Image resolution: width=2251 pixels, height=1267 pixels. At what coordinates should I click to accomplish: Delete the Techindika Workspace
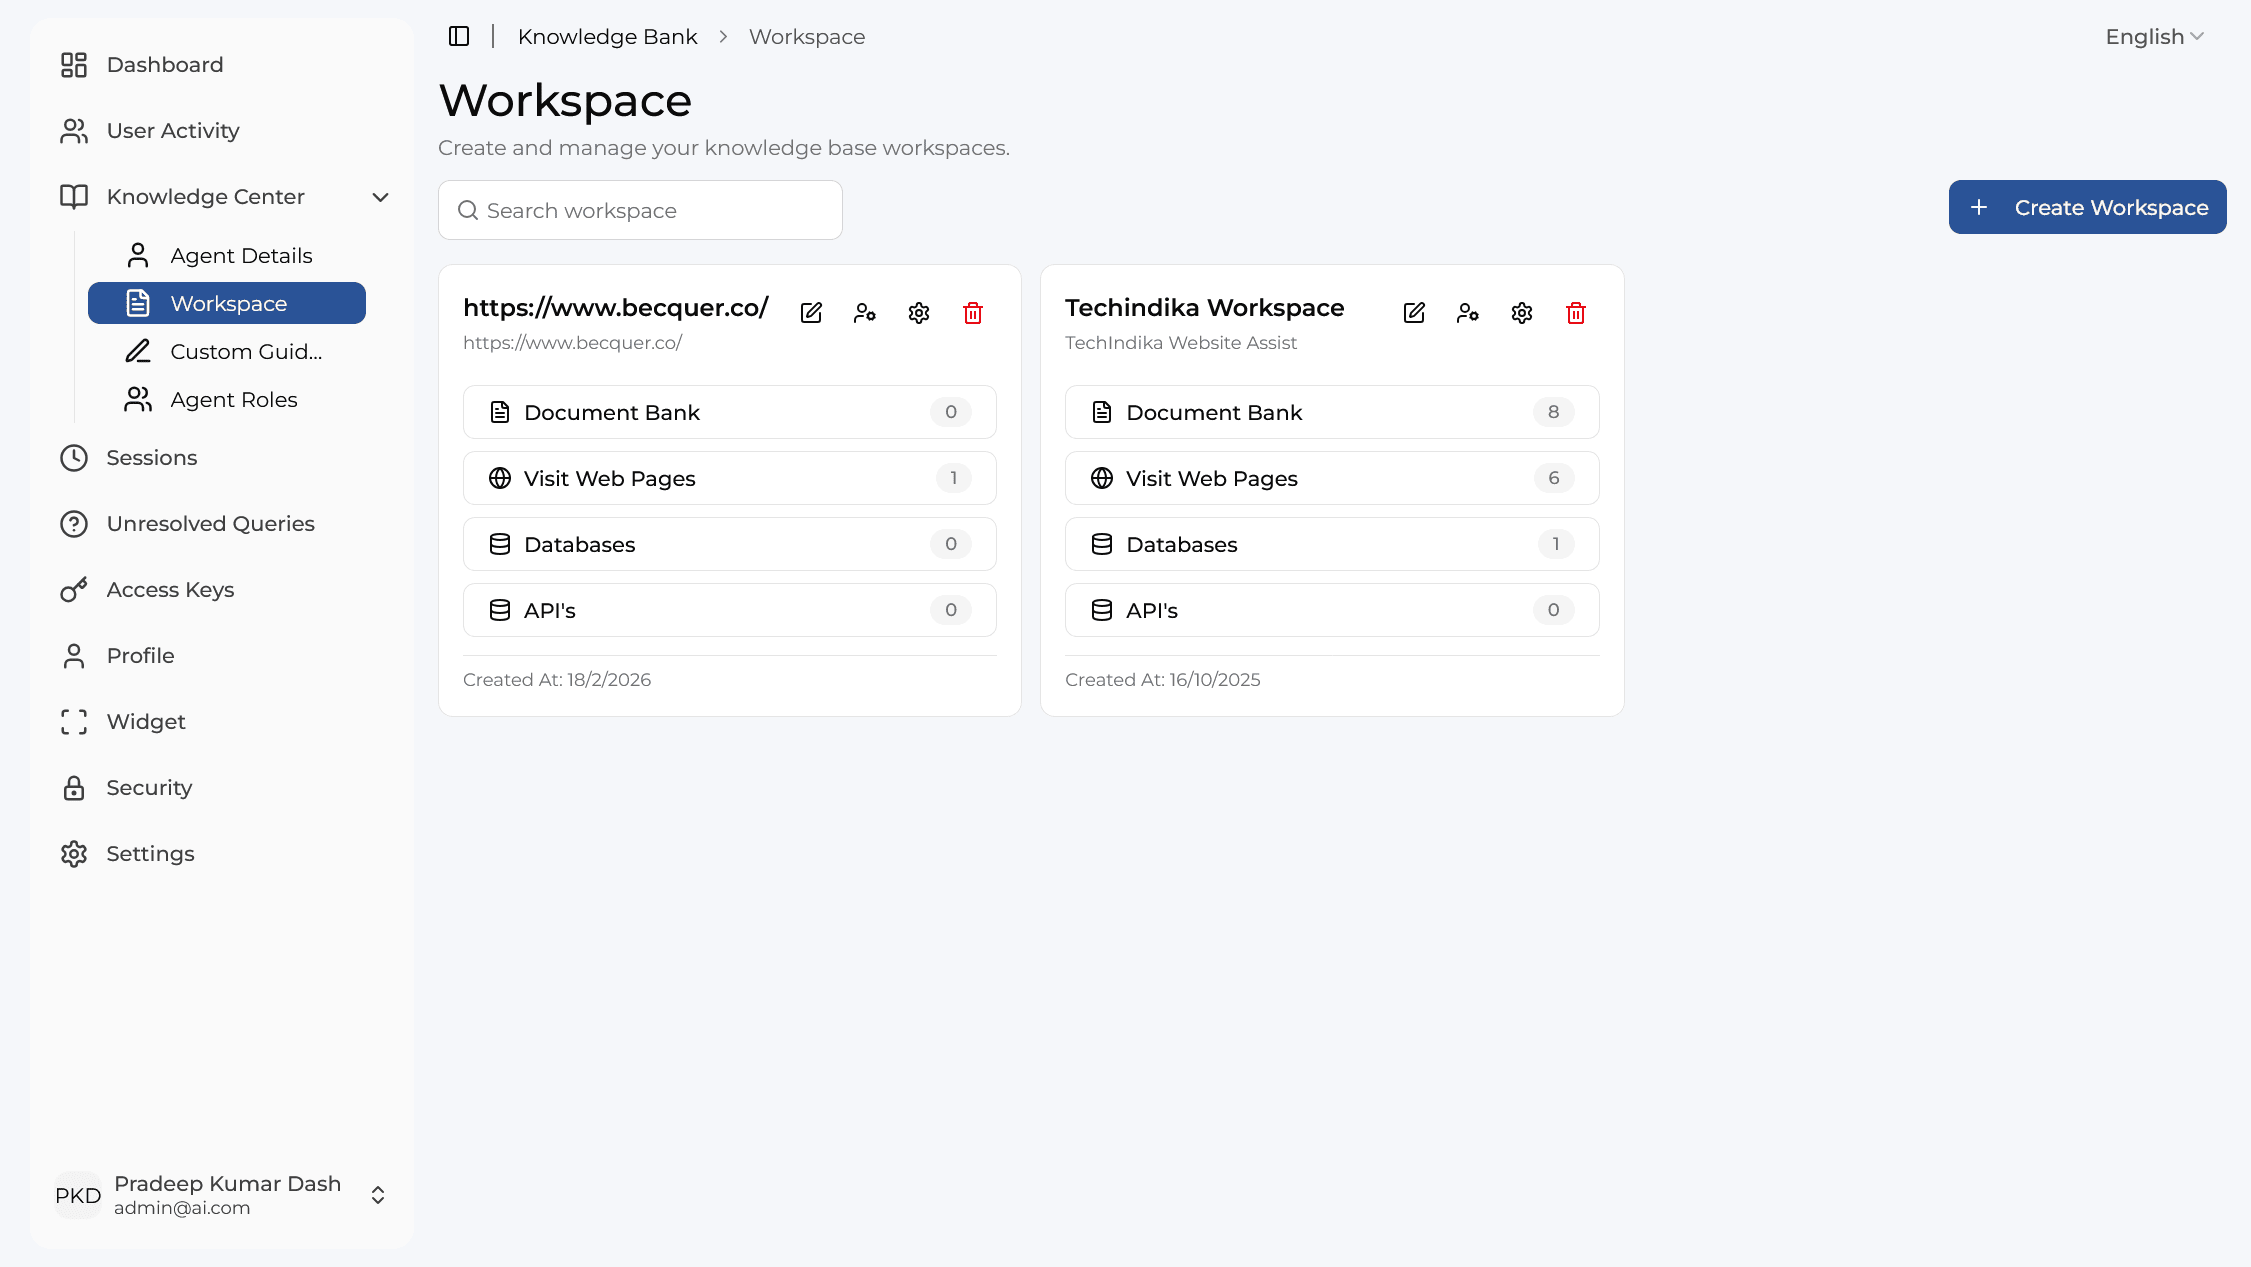[1576, 313]
